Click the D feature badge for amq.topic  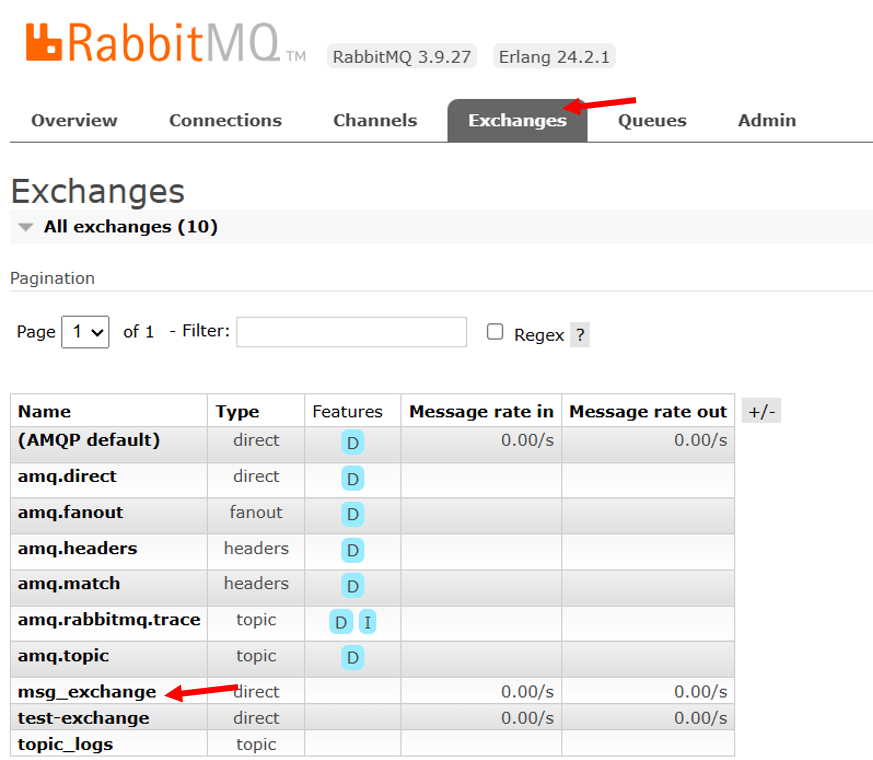click(352, 658)
